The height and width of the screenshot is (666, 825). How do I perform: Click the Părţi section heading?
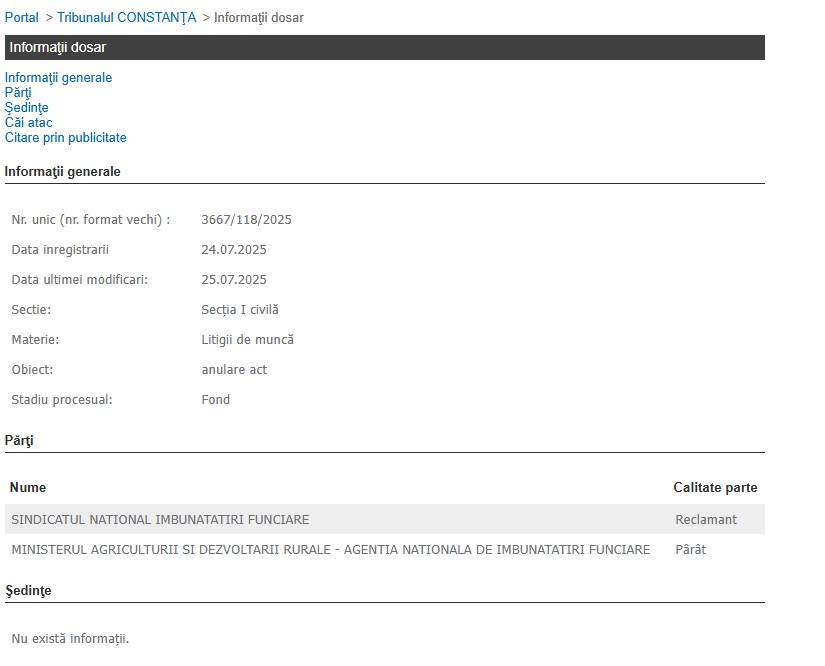pyautogui.click(x=19, y=440)
